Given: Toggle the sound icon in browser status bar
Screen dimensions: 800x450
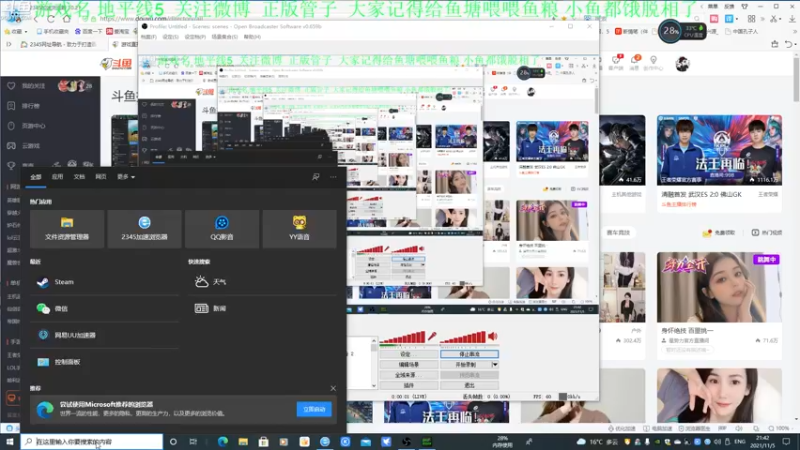Looking at the screenshot, I should (x=738, y=428).
